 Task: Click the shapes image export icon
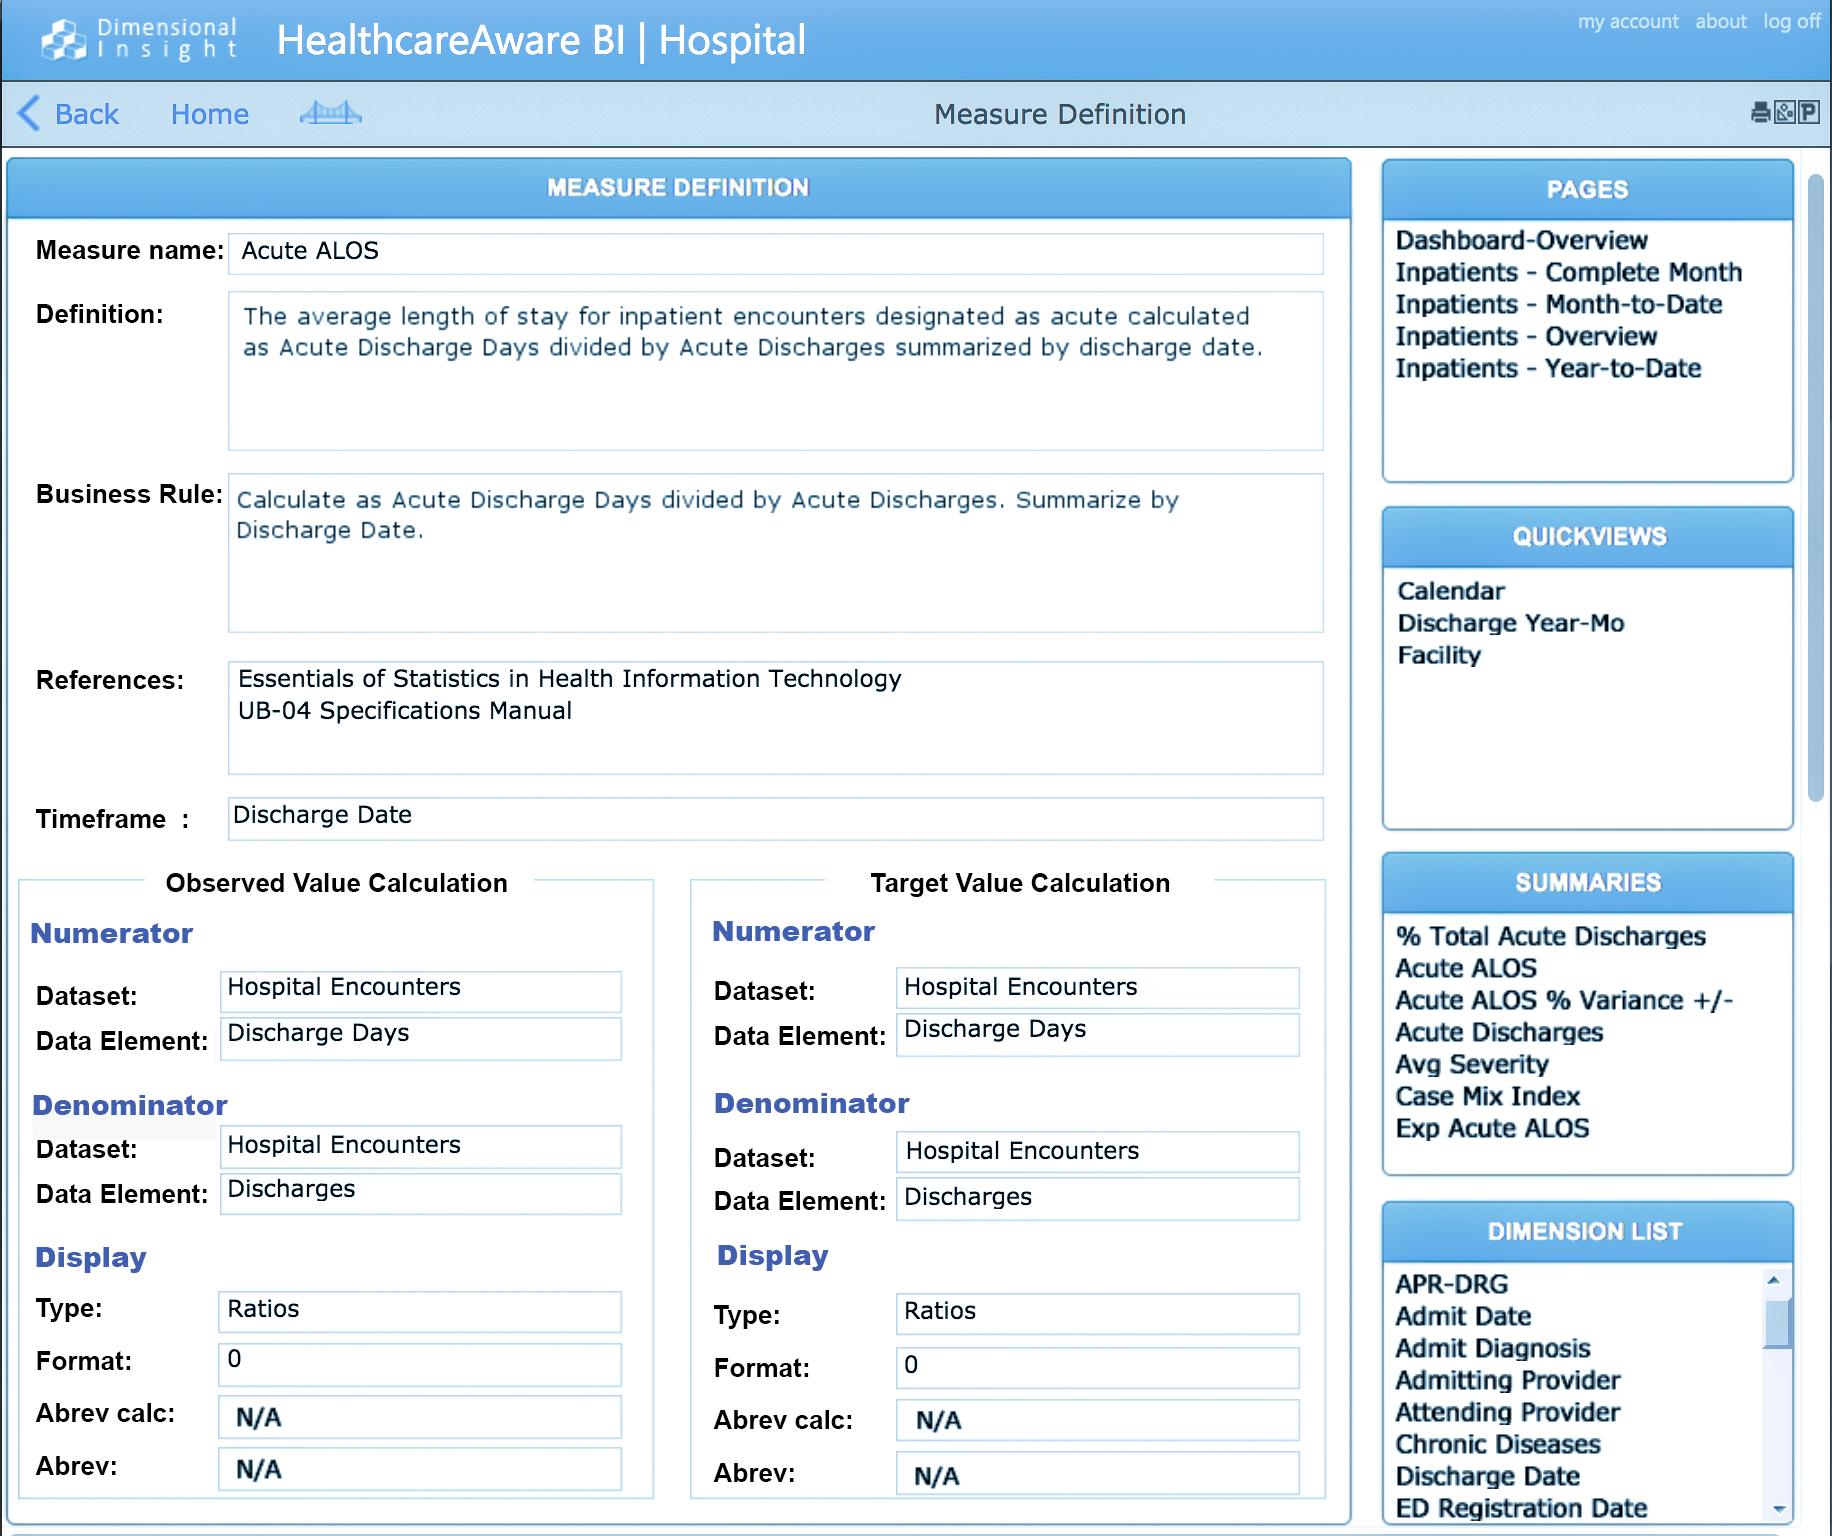1785,113
